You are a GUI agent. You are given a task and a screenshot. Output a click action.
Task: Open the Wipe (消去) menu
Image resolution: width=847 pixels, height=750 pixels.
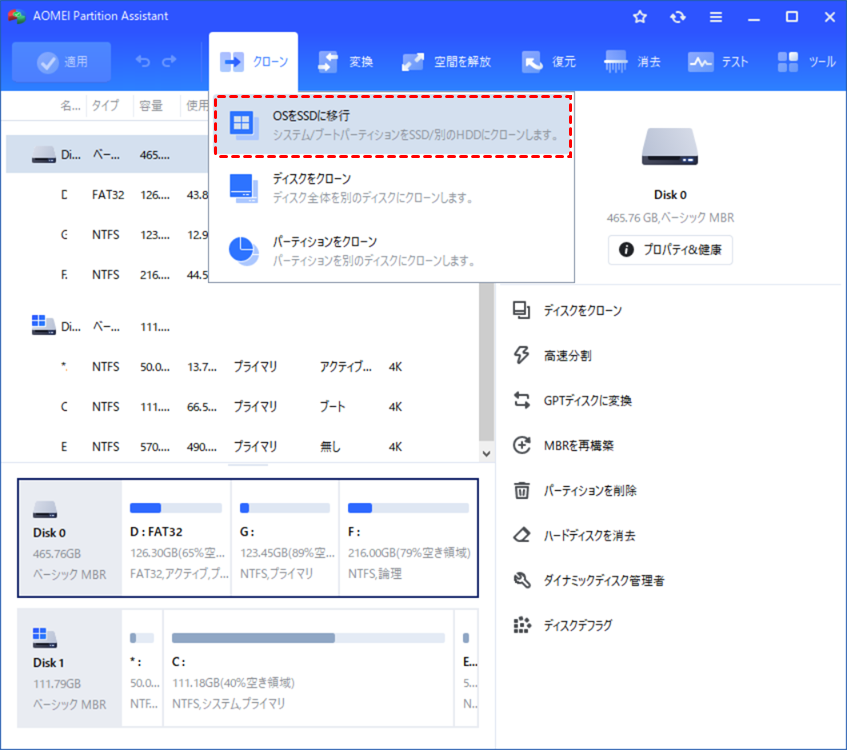[x=633, y=62]
